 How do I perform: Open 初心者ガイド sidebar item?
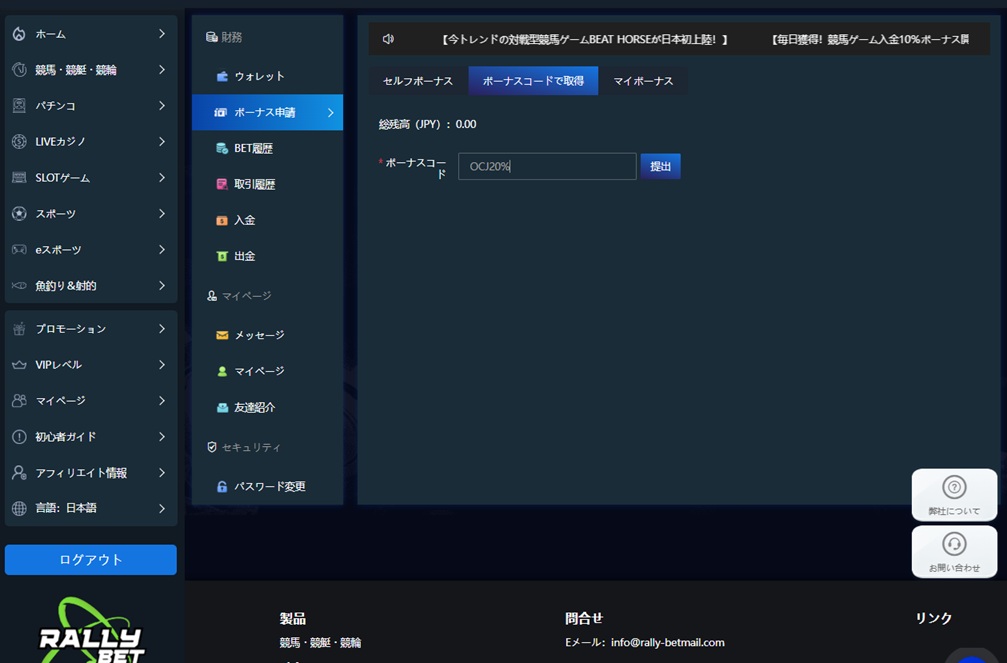91,437
